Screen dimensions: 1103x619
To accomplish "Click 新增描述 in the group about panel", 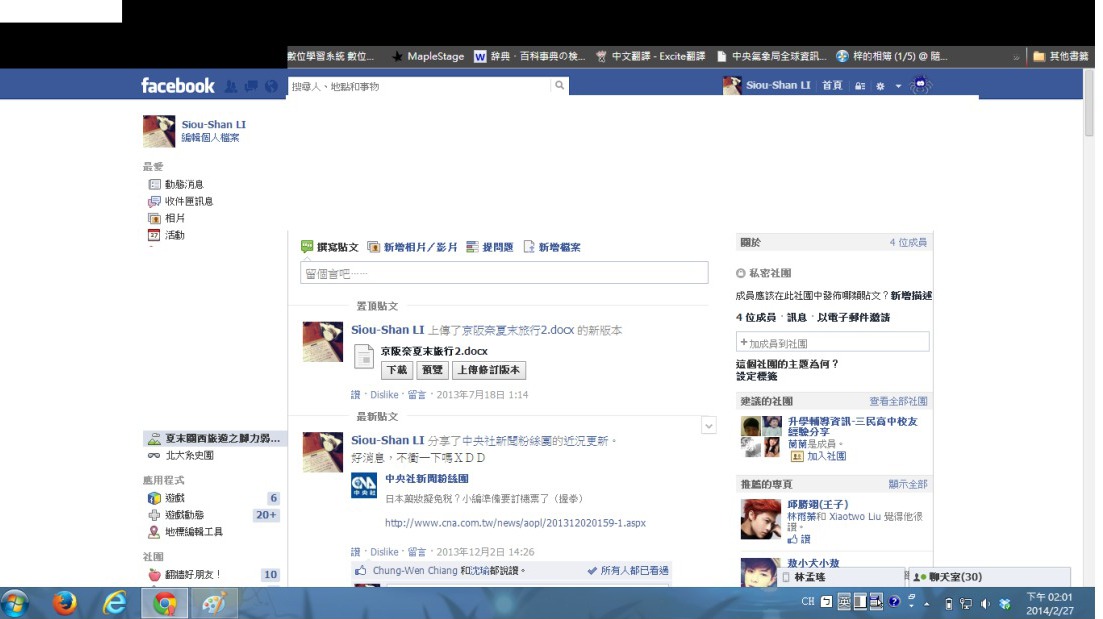I will pos(911,295).
